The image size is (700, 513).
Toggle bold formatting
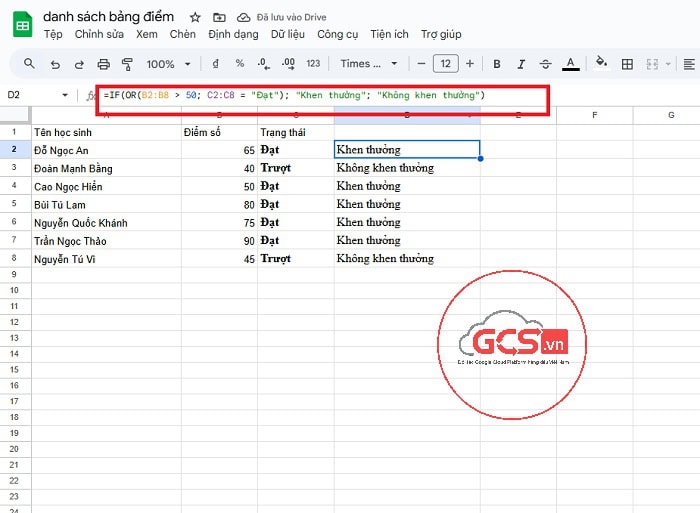point(497,64)
